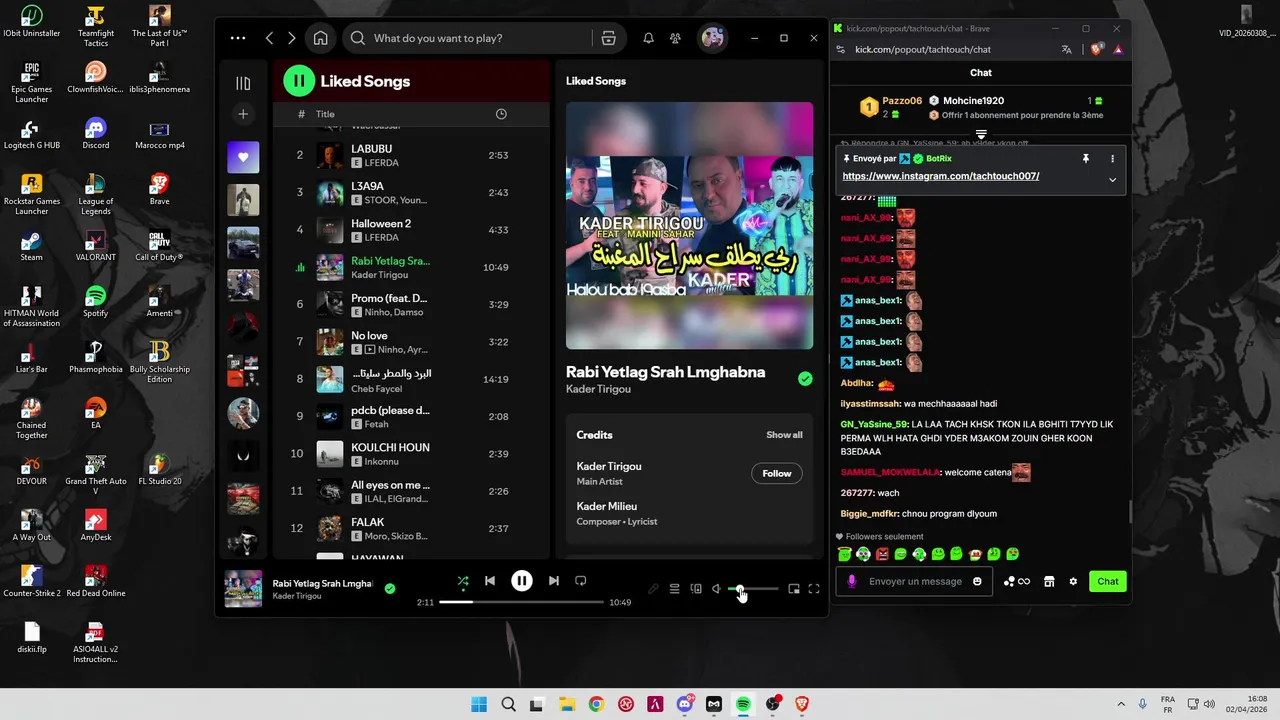Open Spotify Home via the house icon
The width and height of the screenshot is (1280, 720).
click(320, 38)
